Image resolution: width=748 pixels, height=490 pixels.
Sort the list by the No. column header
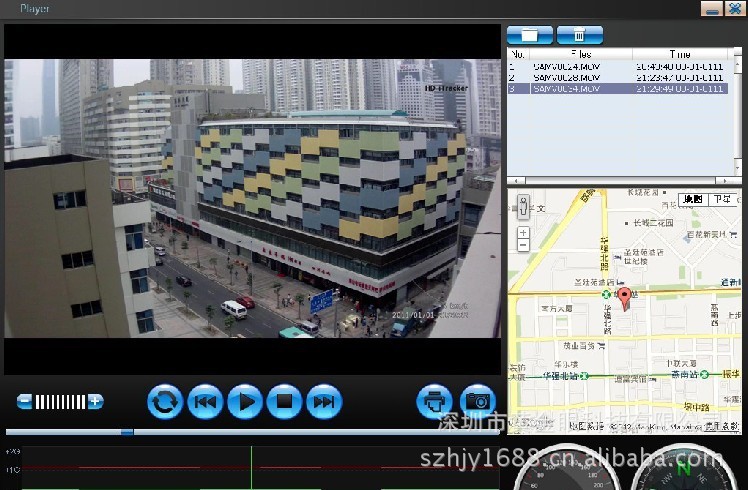(519, 54)
